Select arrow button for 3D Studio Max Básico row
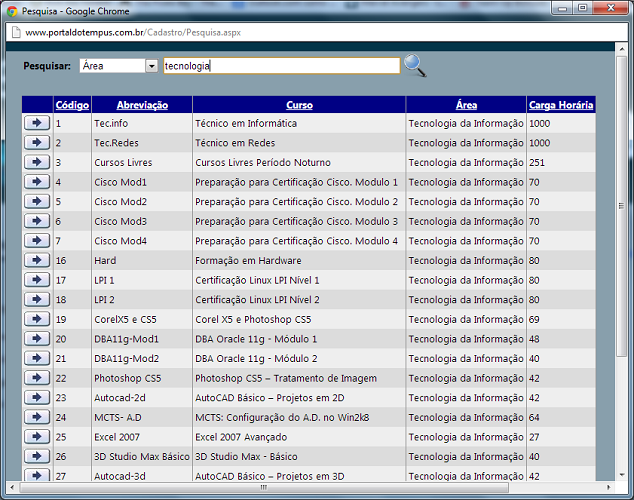The image size is (634, 500). [37, 456]
